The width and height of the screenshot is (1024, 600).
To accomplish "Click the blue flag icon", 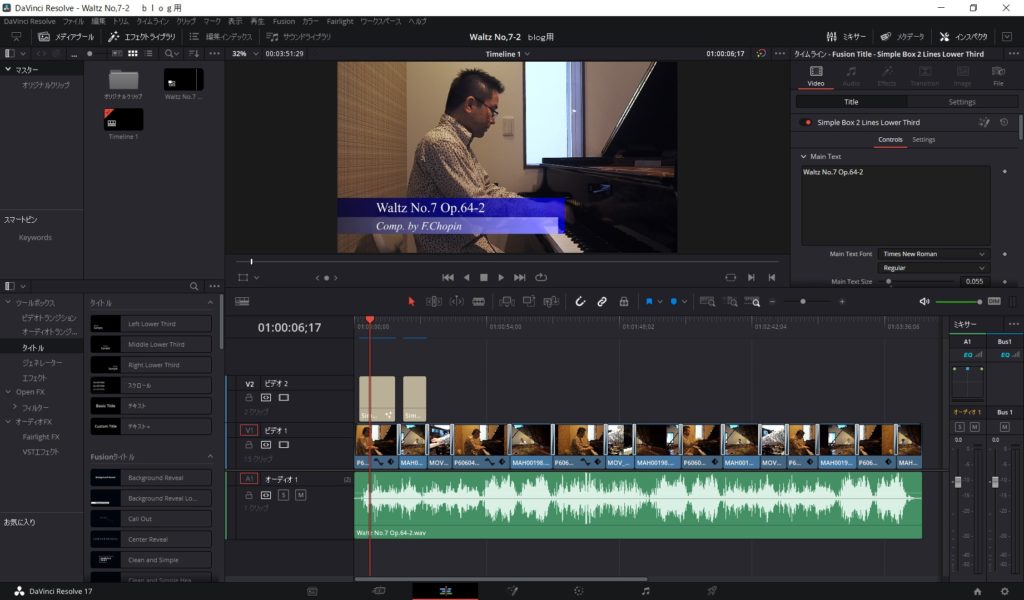I will click(649, 301).
